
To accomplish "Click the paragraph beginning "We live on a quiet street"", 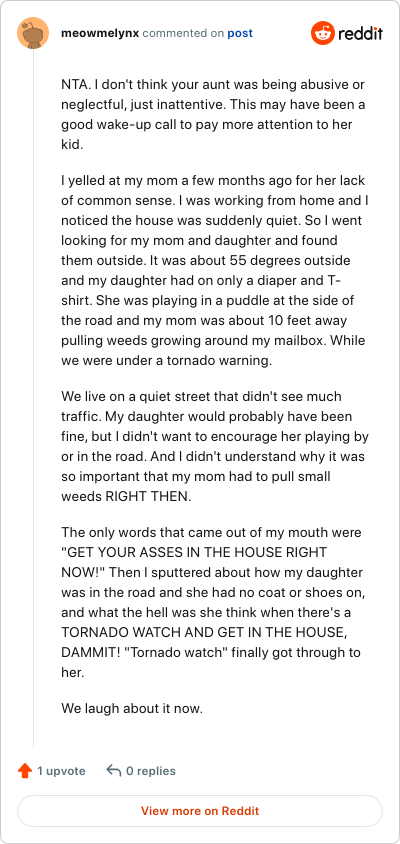I will tap(215, 447).
